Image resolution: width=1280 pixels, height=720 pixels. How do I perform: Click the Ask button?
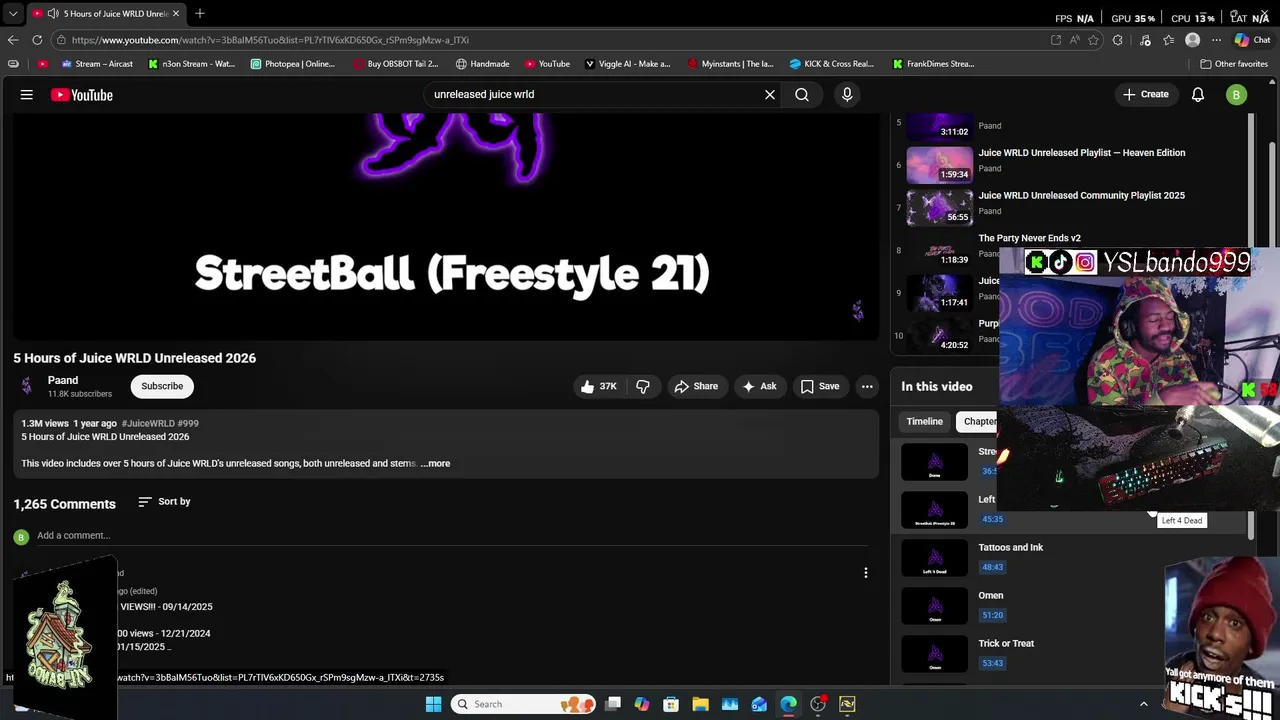759,387
